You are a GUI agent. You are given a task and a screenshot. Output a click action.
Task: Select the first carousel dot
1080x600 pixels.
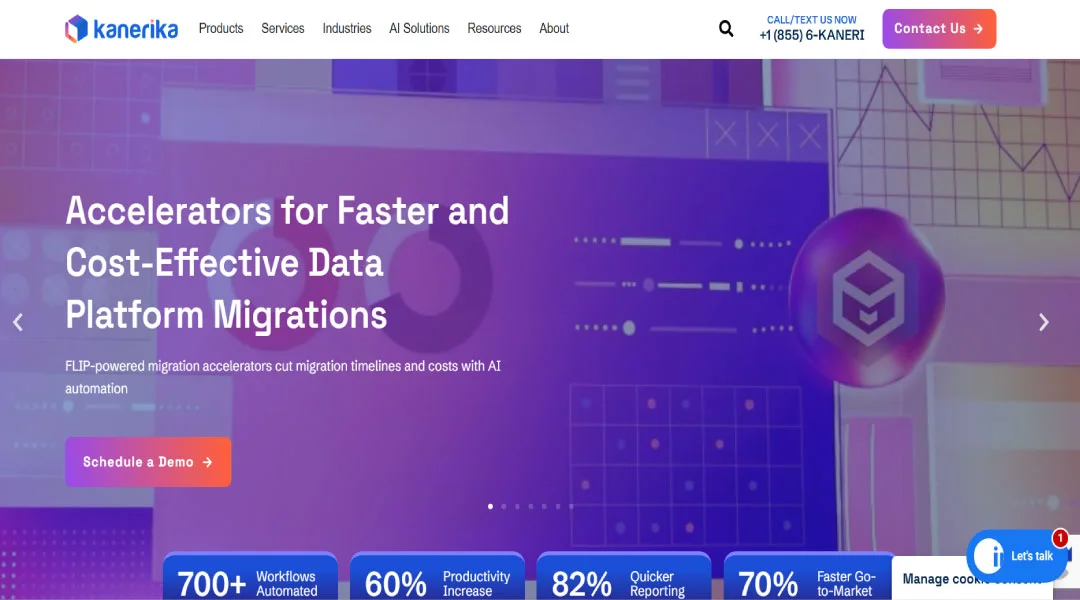click(490, 506)
